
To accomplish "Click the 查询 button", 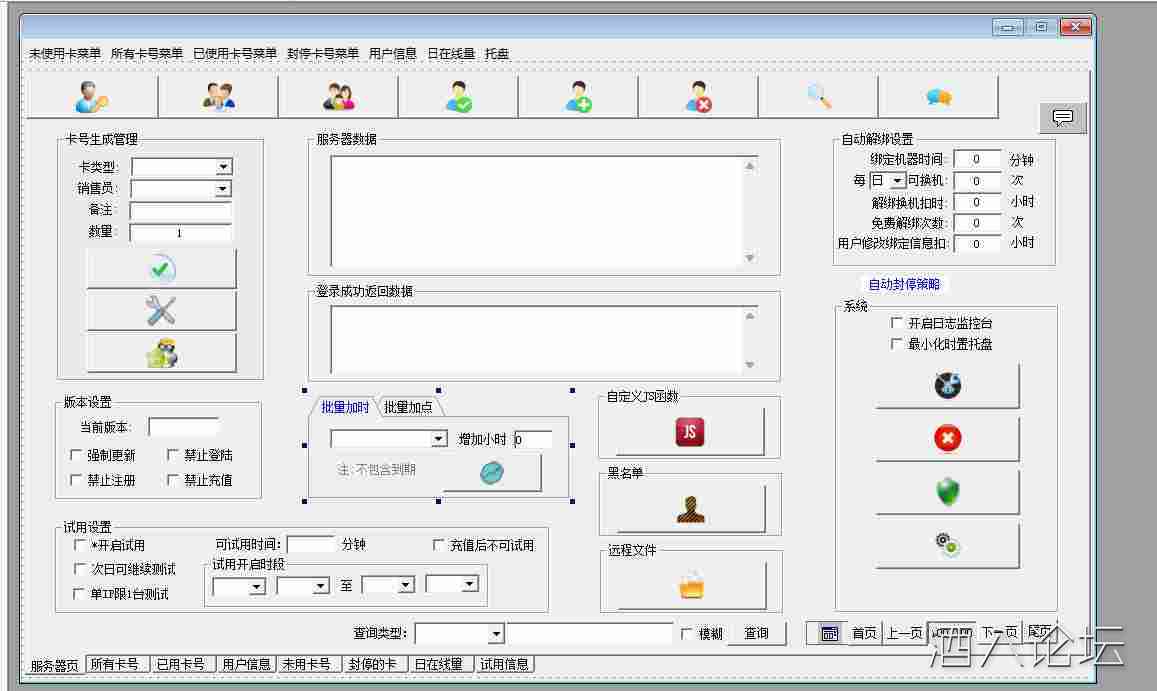I will (757, 633).
